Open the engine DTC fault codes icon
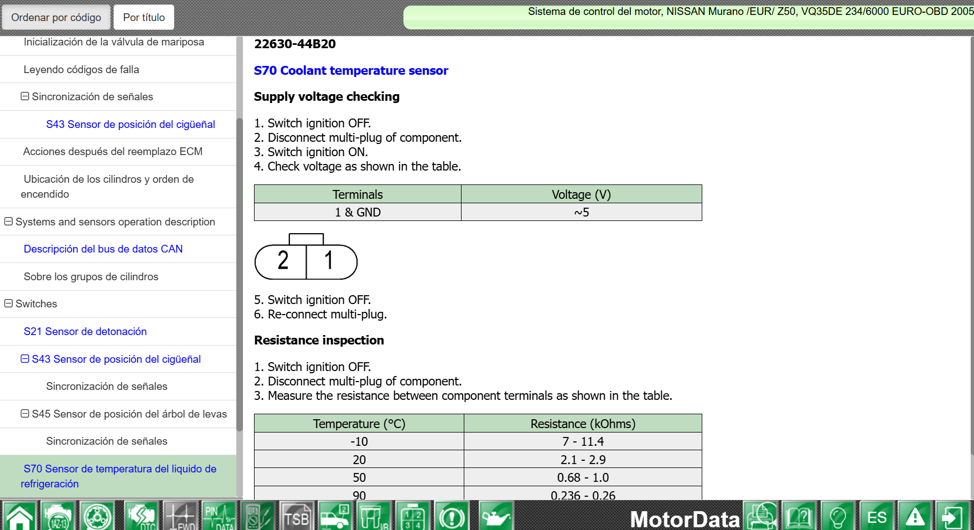The height and width of the screenshot is (530, 974). [141, 516]
